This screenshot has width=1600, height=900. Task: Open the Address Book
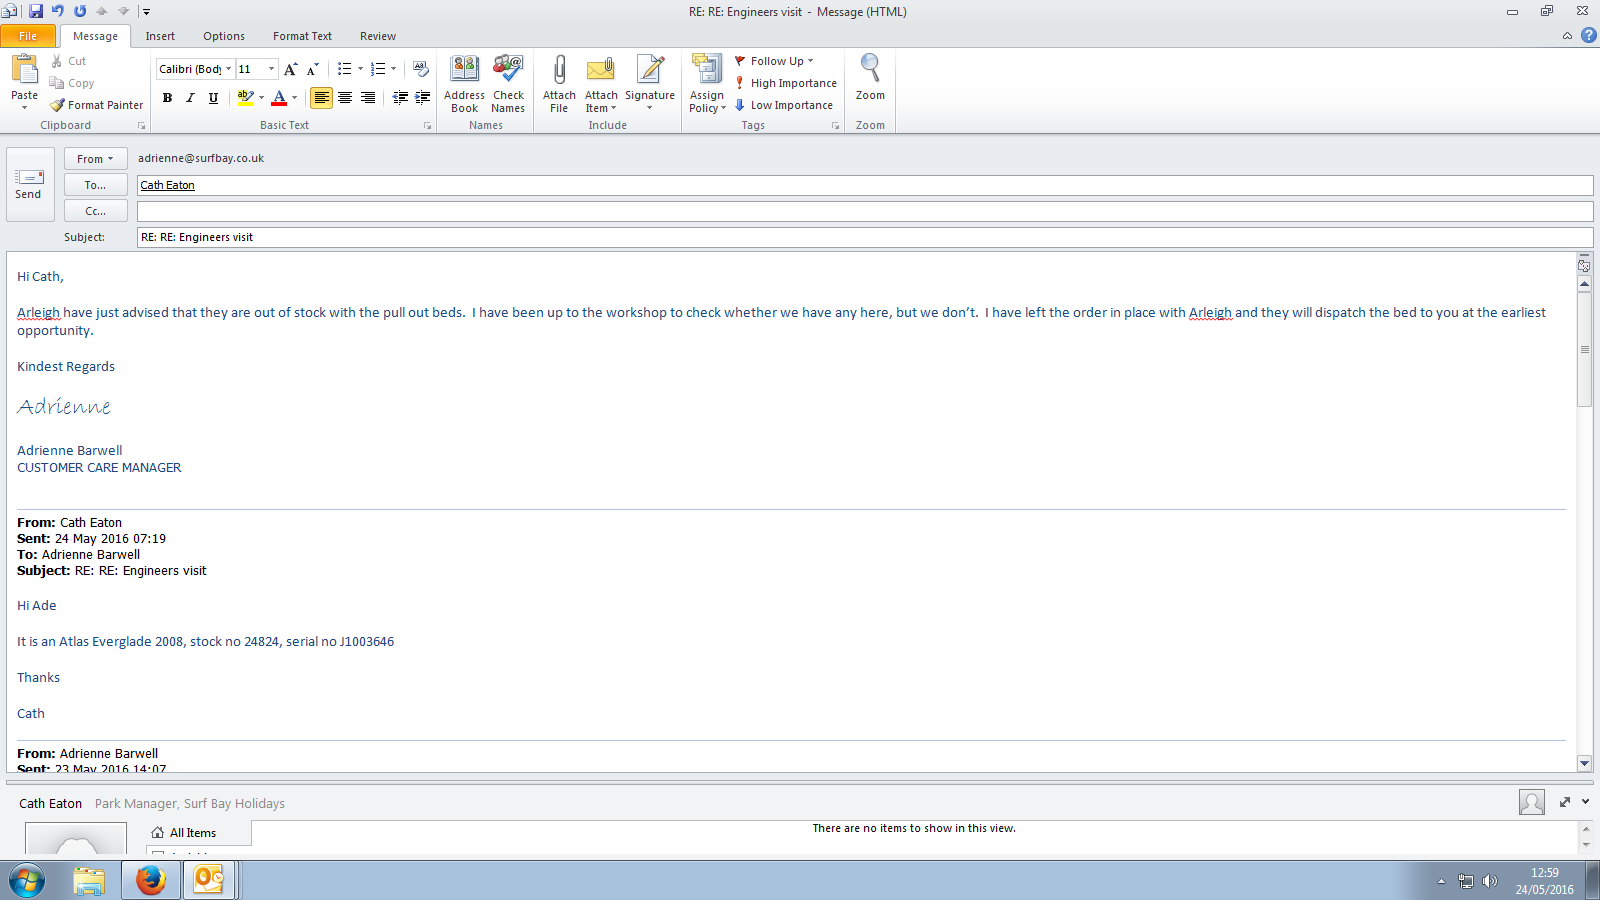464,72
